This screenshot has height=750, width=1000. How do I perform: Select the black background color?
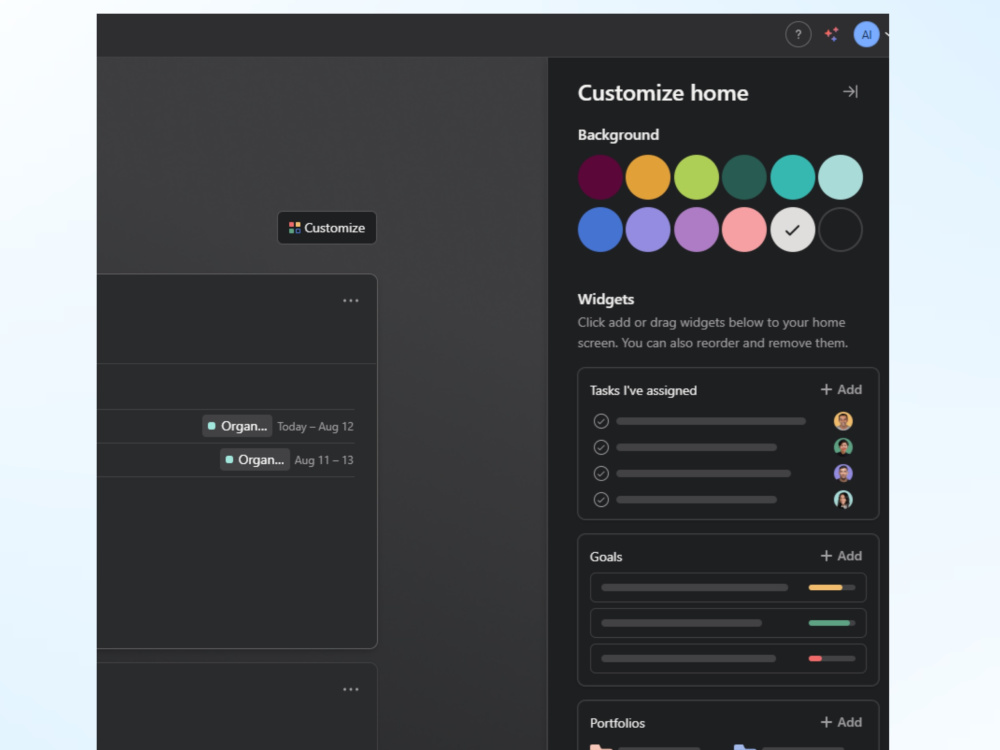tap(841, 230)
